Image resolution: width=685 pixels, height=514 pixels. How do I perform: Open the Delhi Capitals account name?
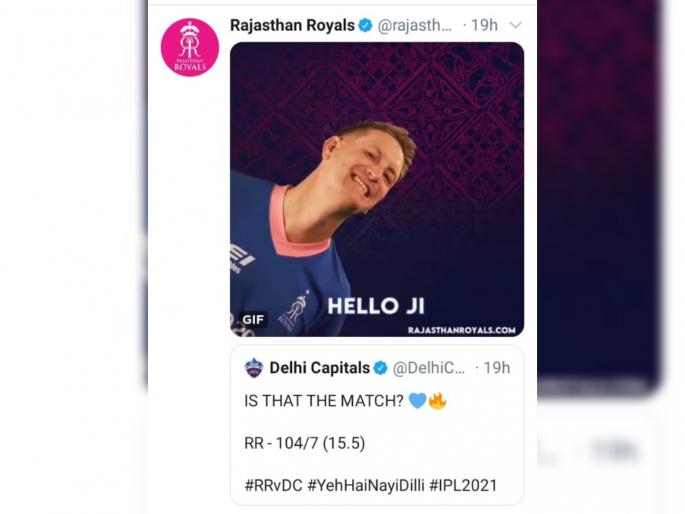(319, 368)
